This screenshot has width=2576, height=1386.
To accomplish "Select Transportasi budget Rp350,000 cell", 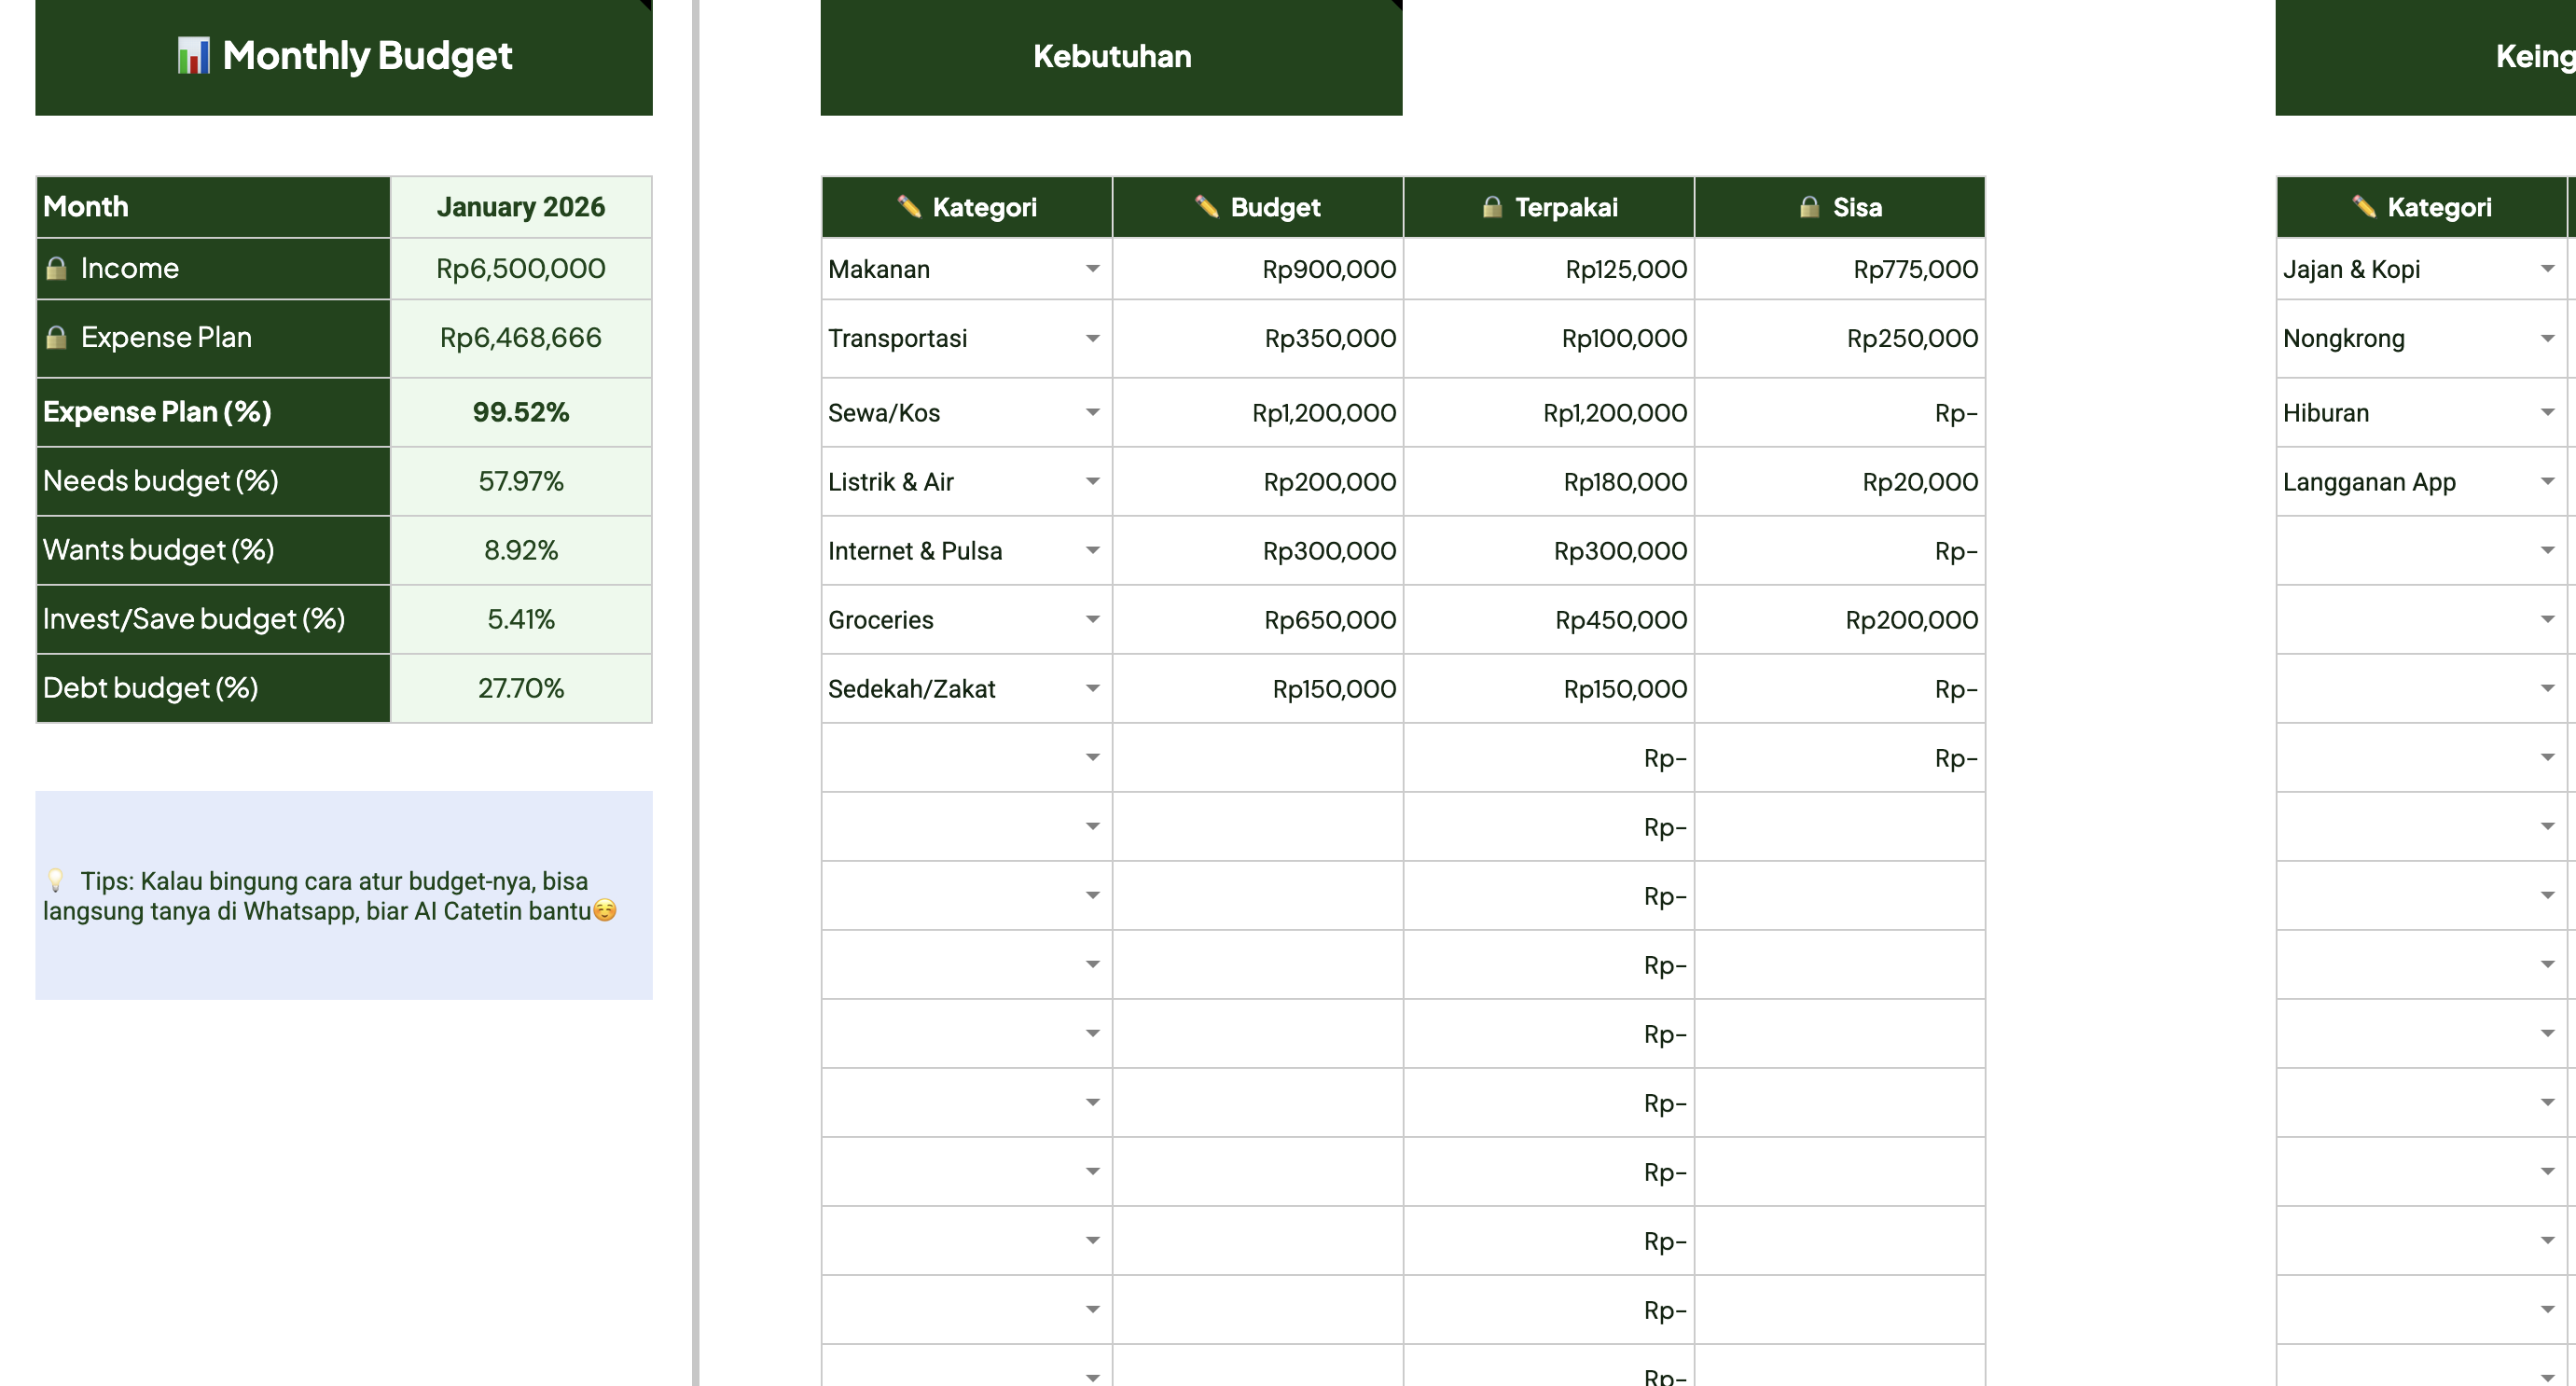I will [x=1258, y=338].
